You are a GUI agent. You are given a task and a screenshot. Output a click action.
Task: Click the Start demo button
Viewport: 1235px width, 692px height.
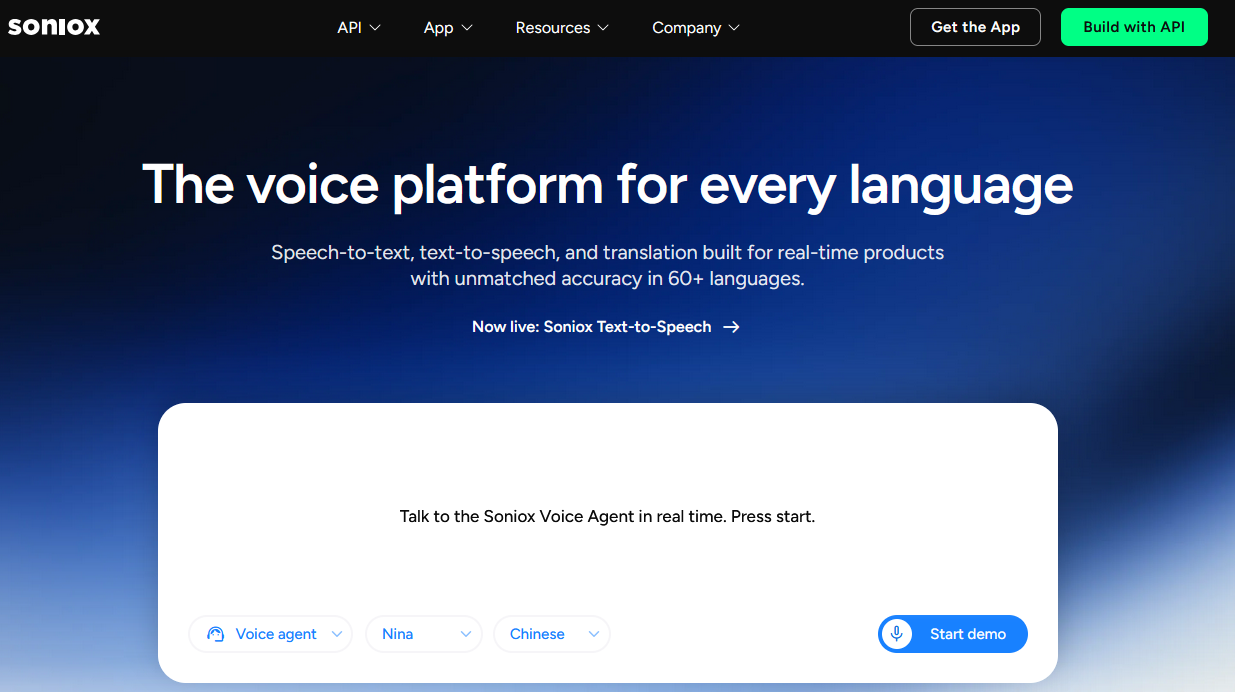[953, 634]
